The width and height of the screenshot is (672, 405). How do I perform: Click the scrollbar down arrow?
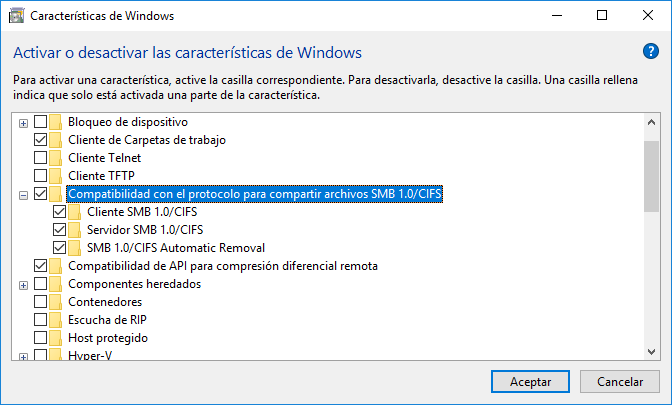pos(651,352)
